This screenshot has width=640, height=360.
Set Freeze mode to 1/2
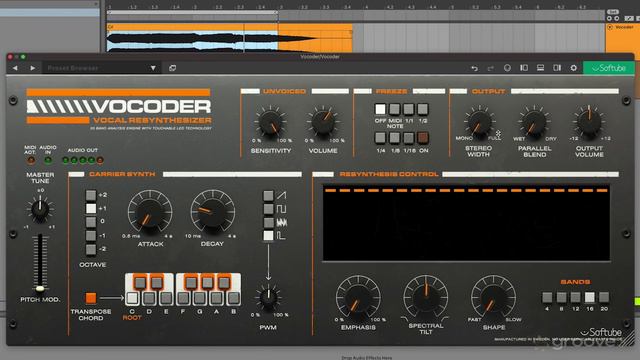pos(423,109)
